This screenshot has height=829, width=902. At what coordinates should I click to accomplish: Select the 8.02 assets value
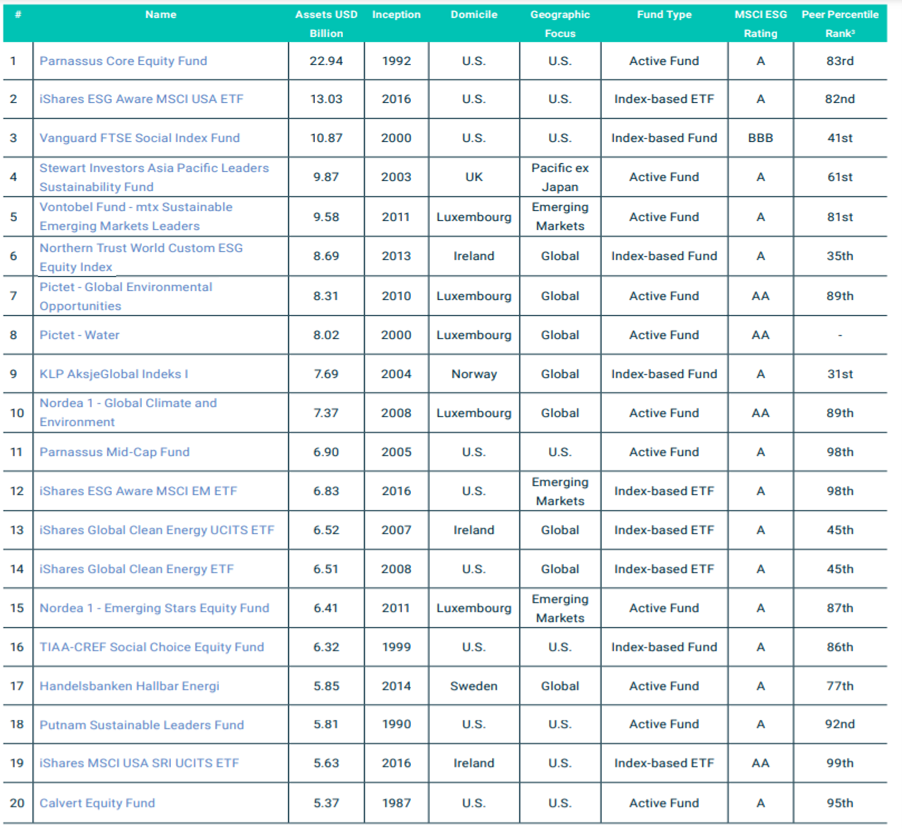pos(326,335)
